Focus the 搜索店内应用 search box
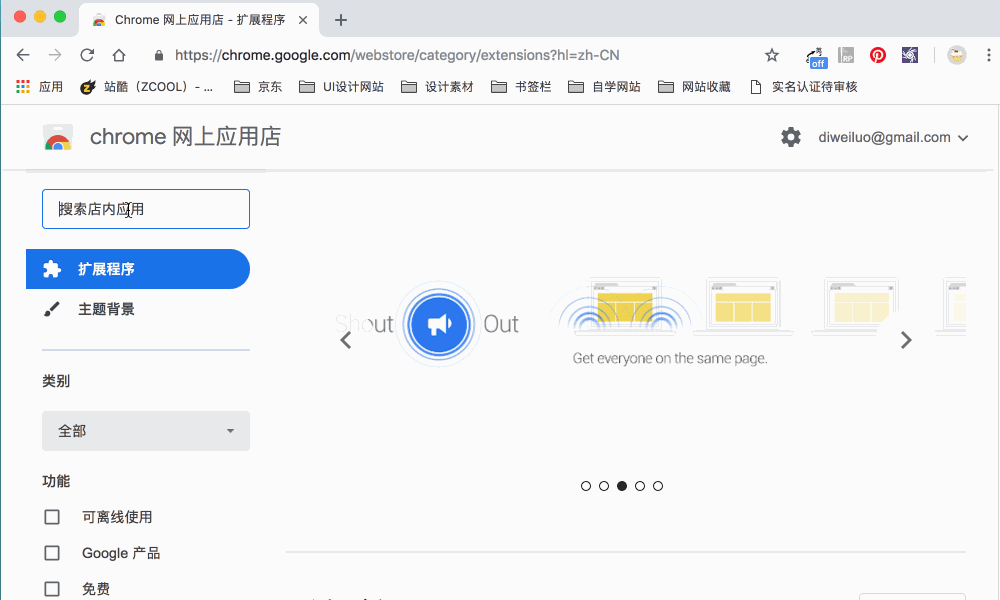This screenshot has height=600, width=1000. (146, 209)
